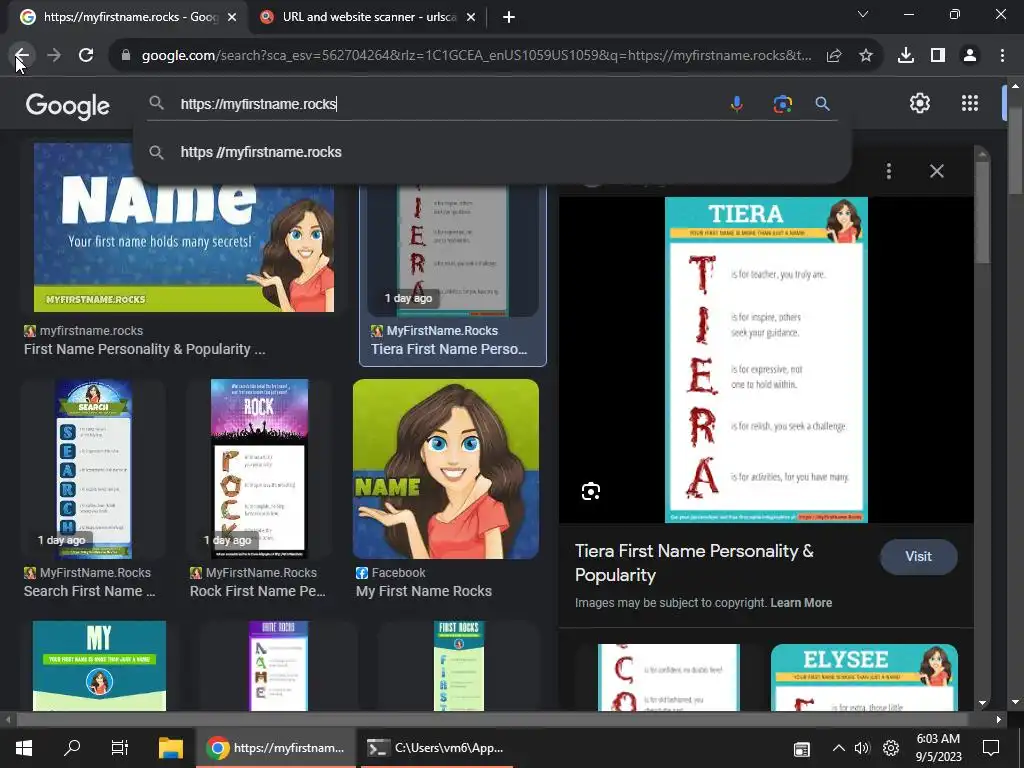Open the clock showing 6:03 AM
Screen dimensions: 1024x768
pyautogui.click(x=938, y=748)
